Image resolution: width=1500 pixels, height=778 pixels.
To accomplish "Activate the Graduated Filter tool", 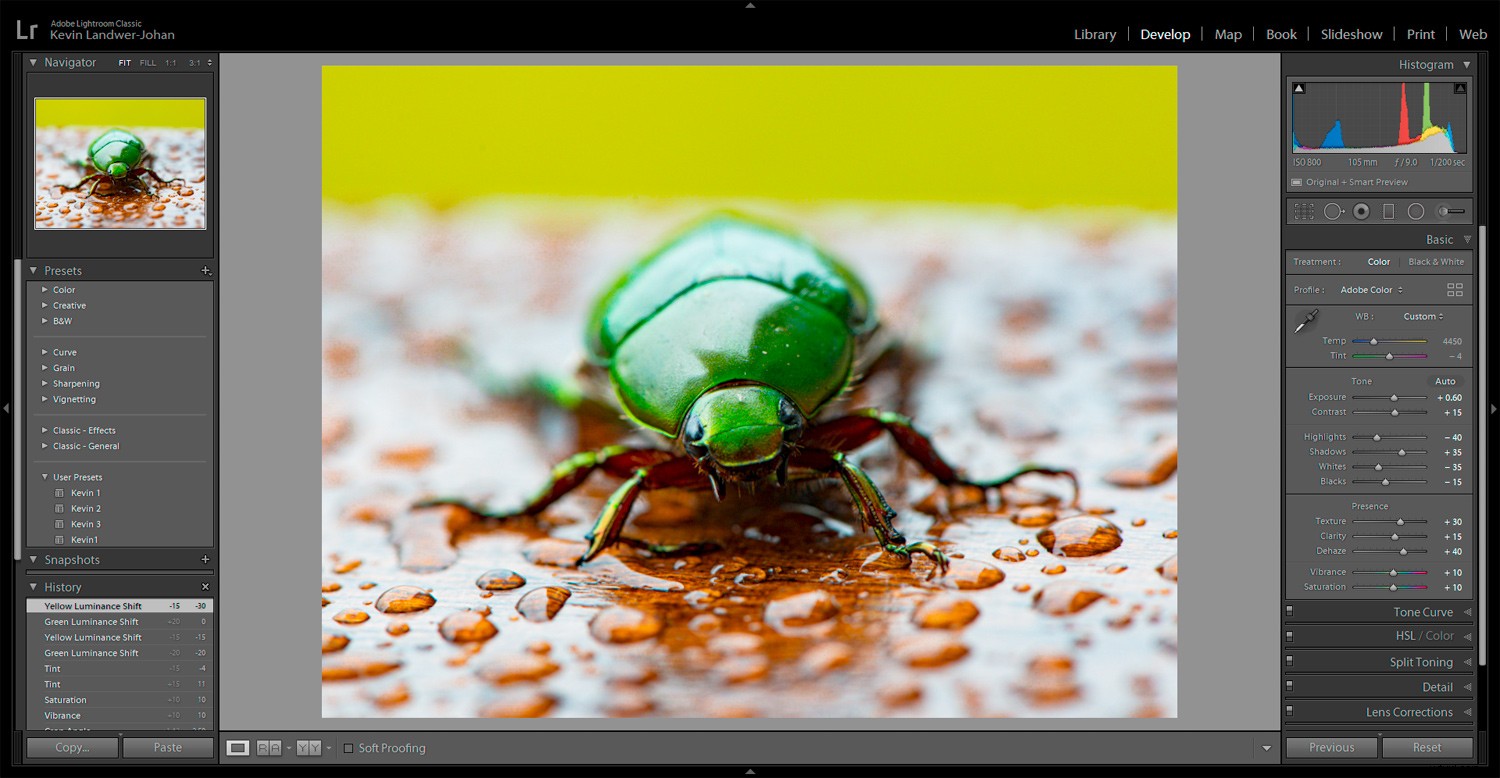I will pos(1388,211).
